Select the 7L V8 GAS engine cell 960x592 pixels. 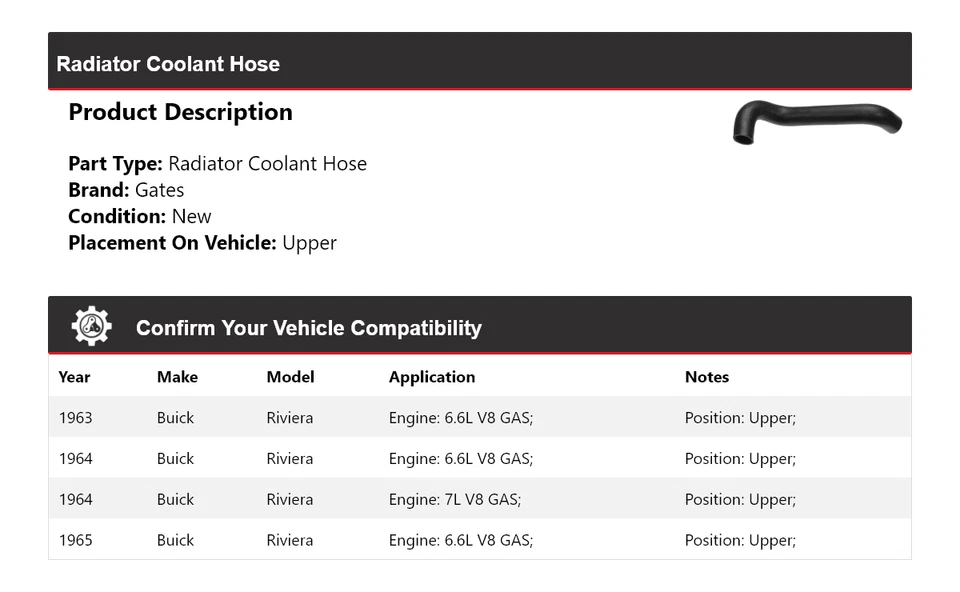[454, 499]
